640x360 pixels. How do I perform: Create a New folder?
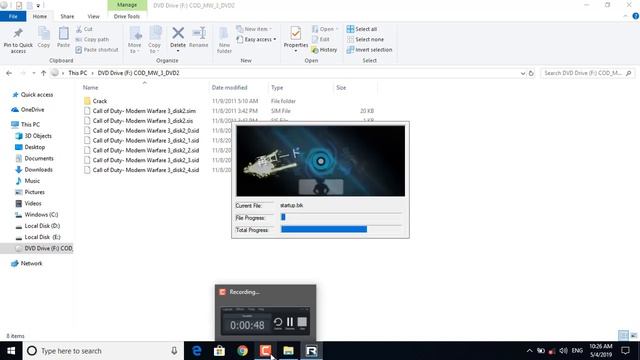coord(224,40)
